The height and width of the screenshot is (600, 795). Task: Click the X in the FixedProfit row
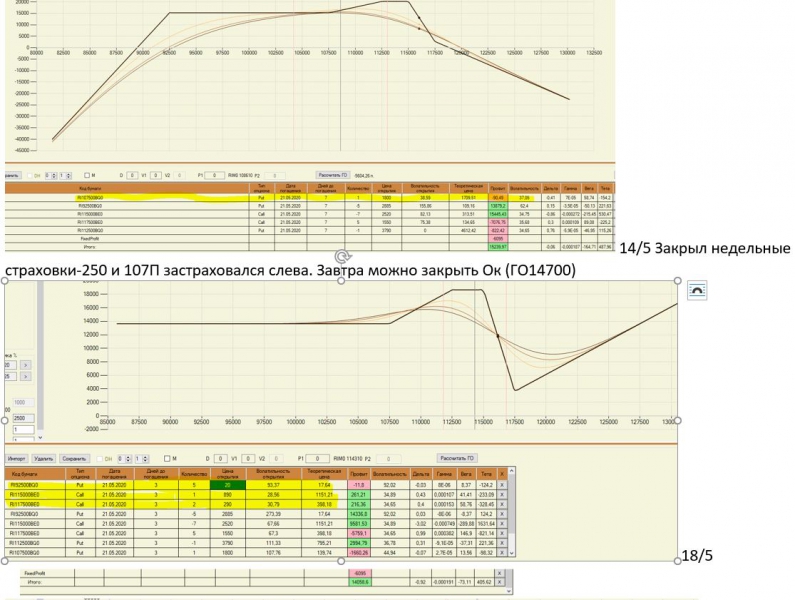click(500, 573)
